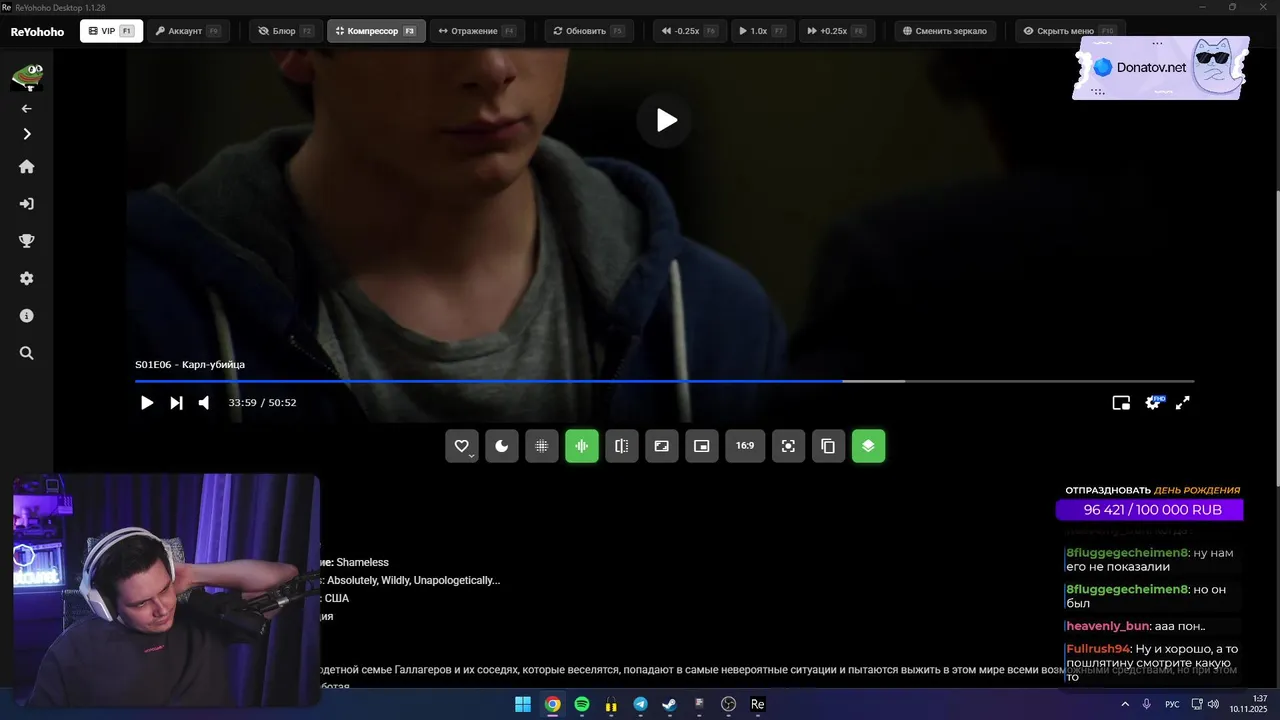The height and width of the screenshot is (720, 1280).
Task: Toggle the Компрессор F3 button
Action: coord(376,31)
